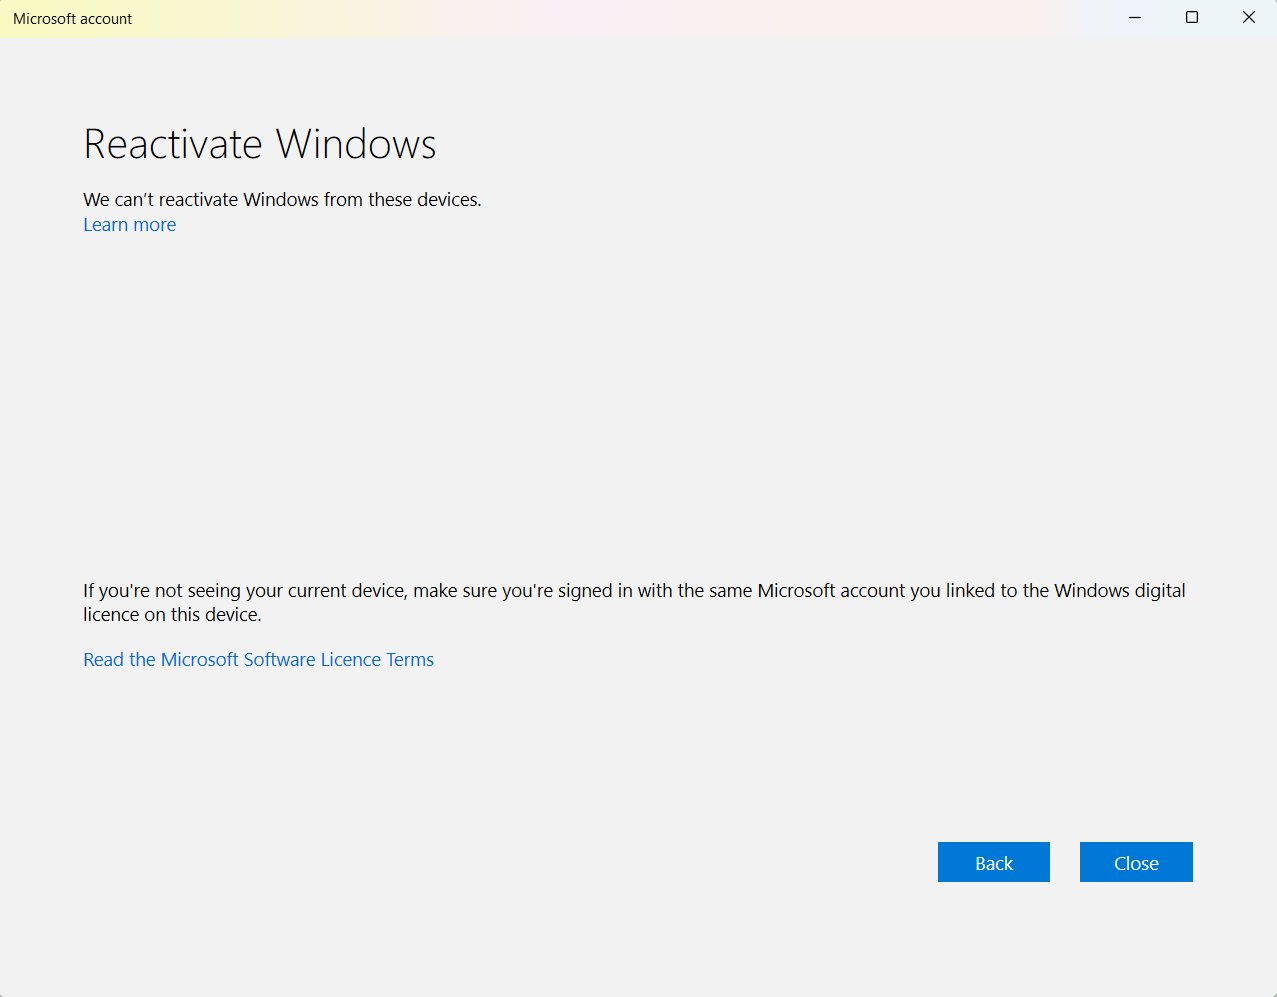Screen dimensions: 1277x997
Task: Click the reactivation failure message text
Action: (281, 199)
